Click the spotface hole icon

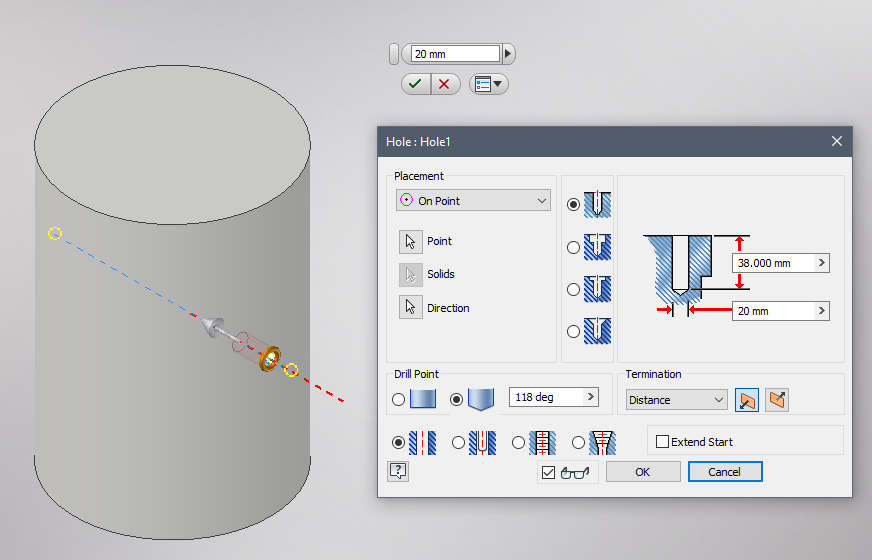coord(597,290)
